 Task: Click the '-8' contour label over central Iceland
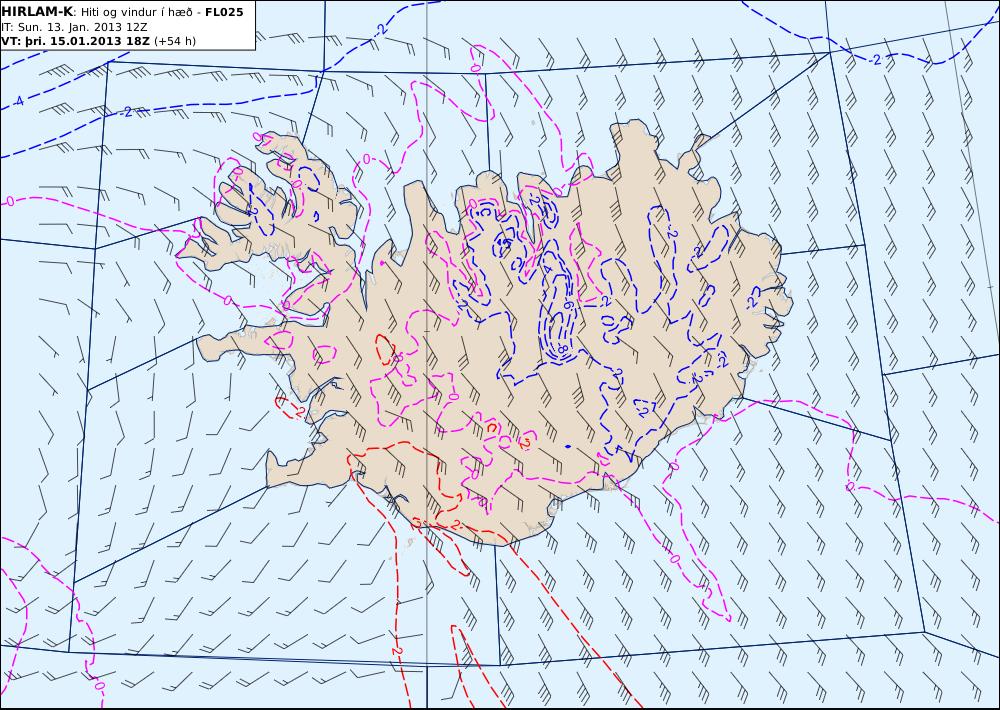pyautogui.click(x=562, y=349)
